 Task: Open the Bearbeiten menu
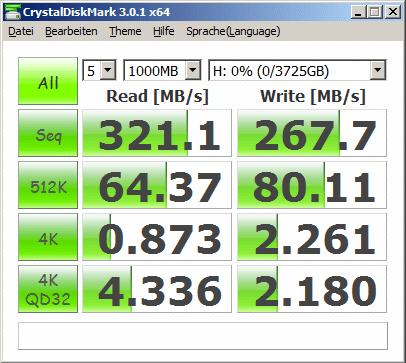coord(71,31)
